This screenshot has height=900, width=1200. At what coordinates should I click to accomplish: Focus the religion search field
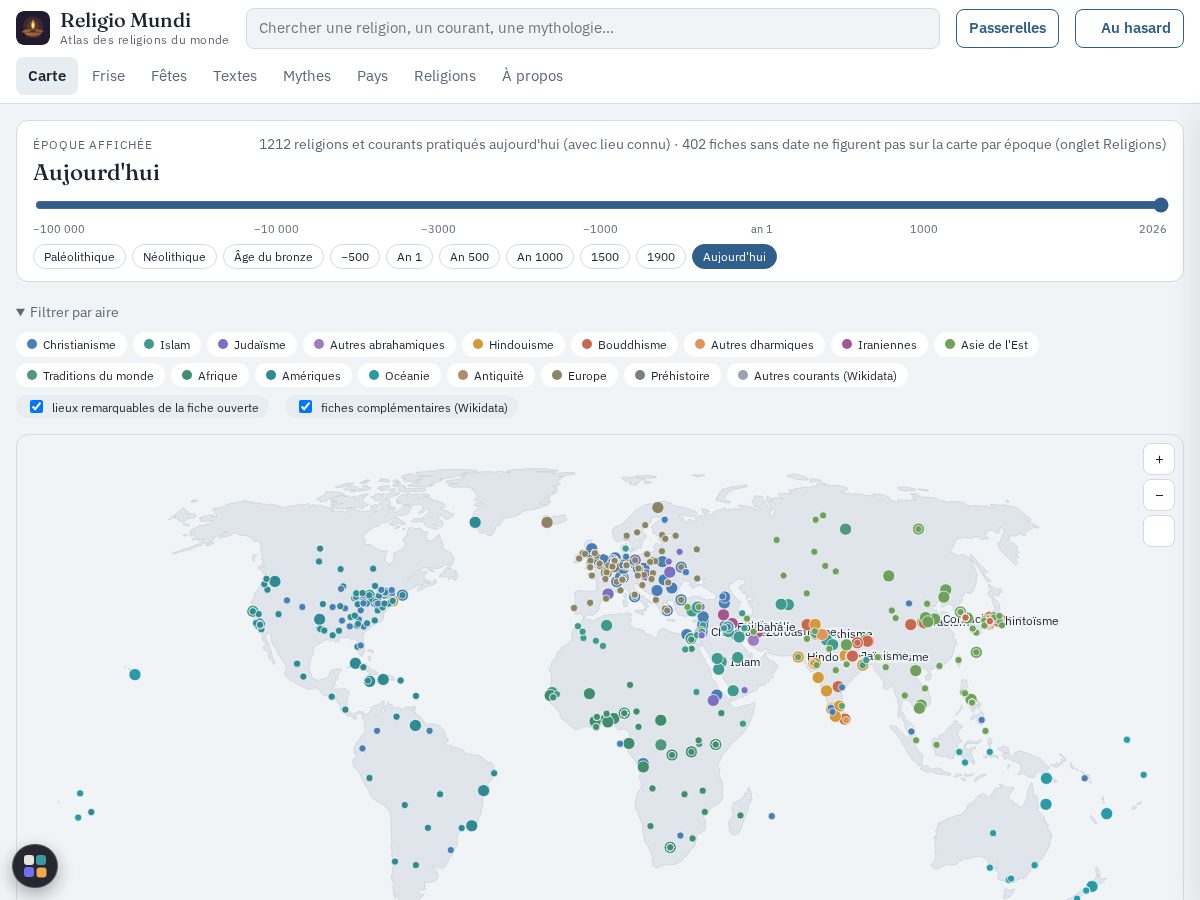click(593, 28)
